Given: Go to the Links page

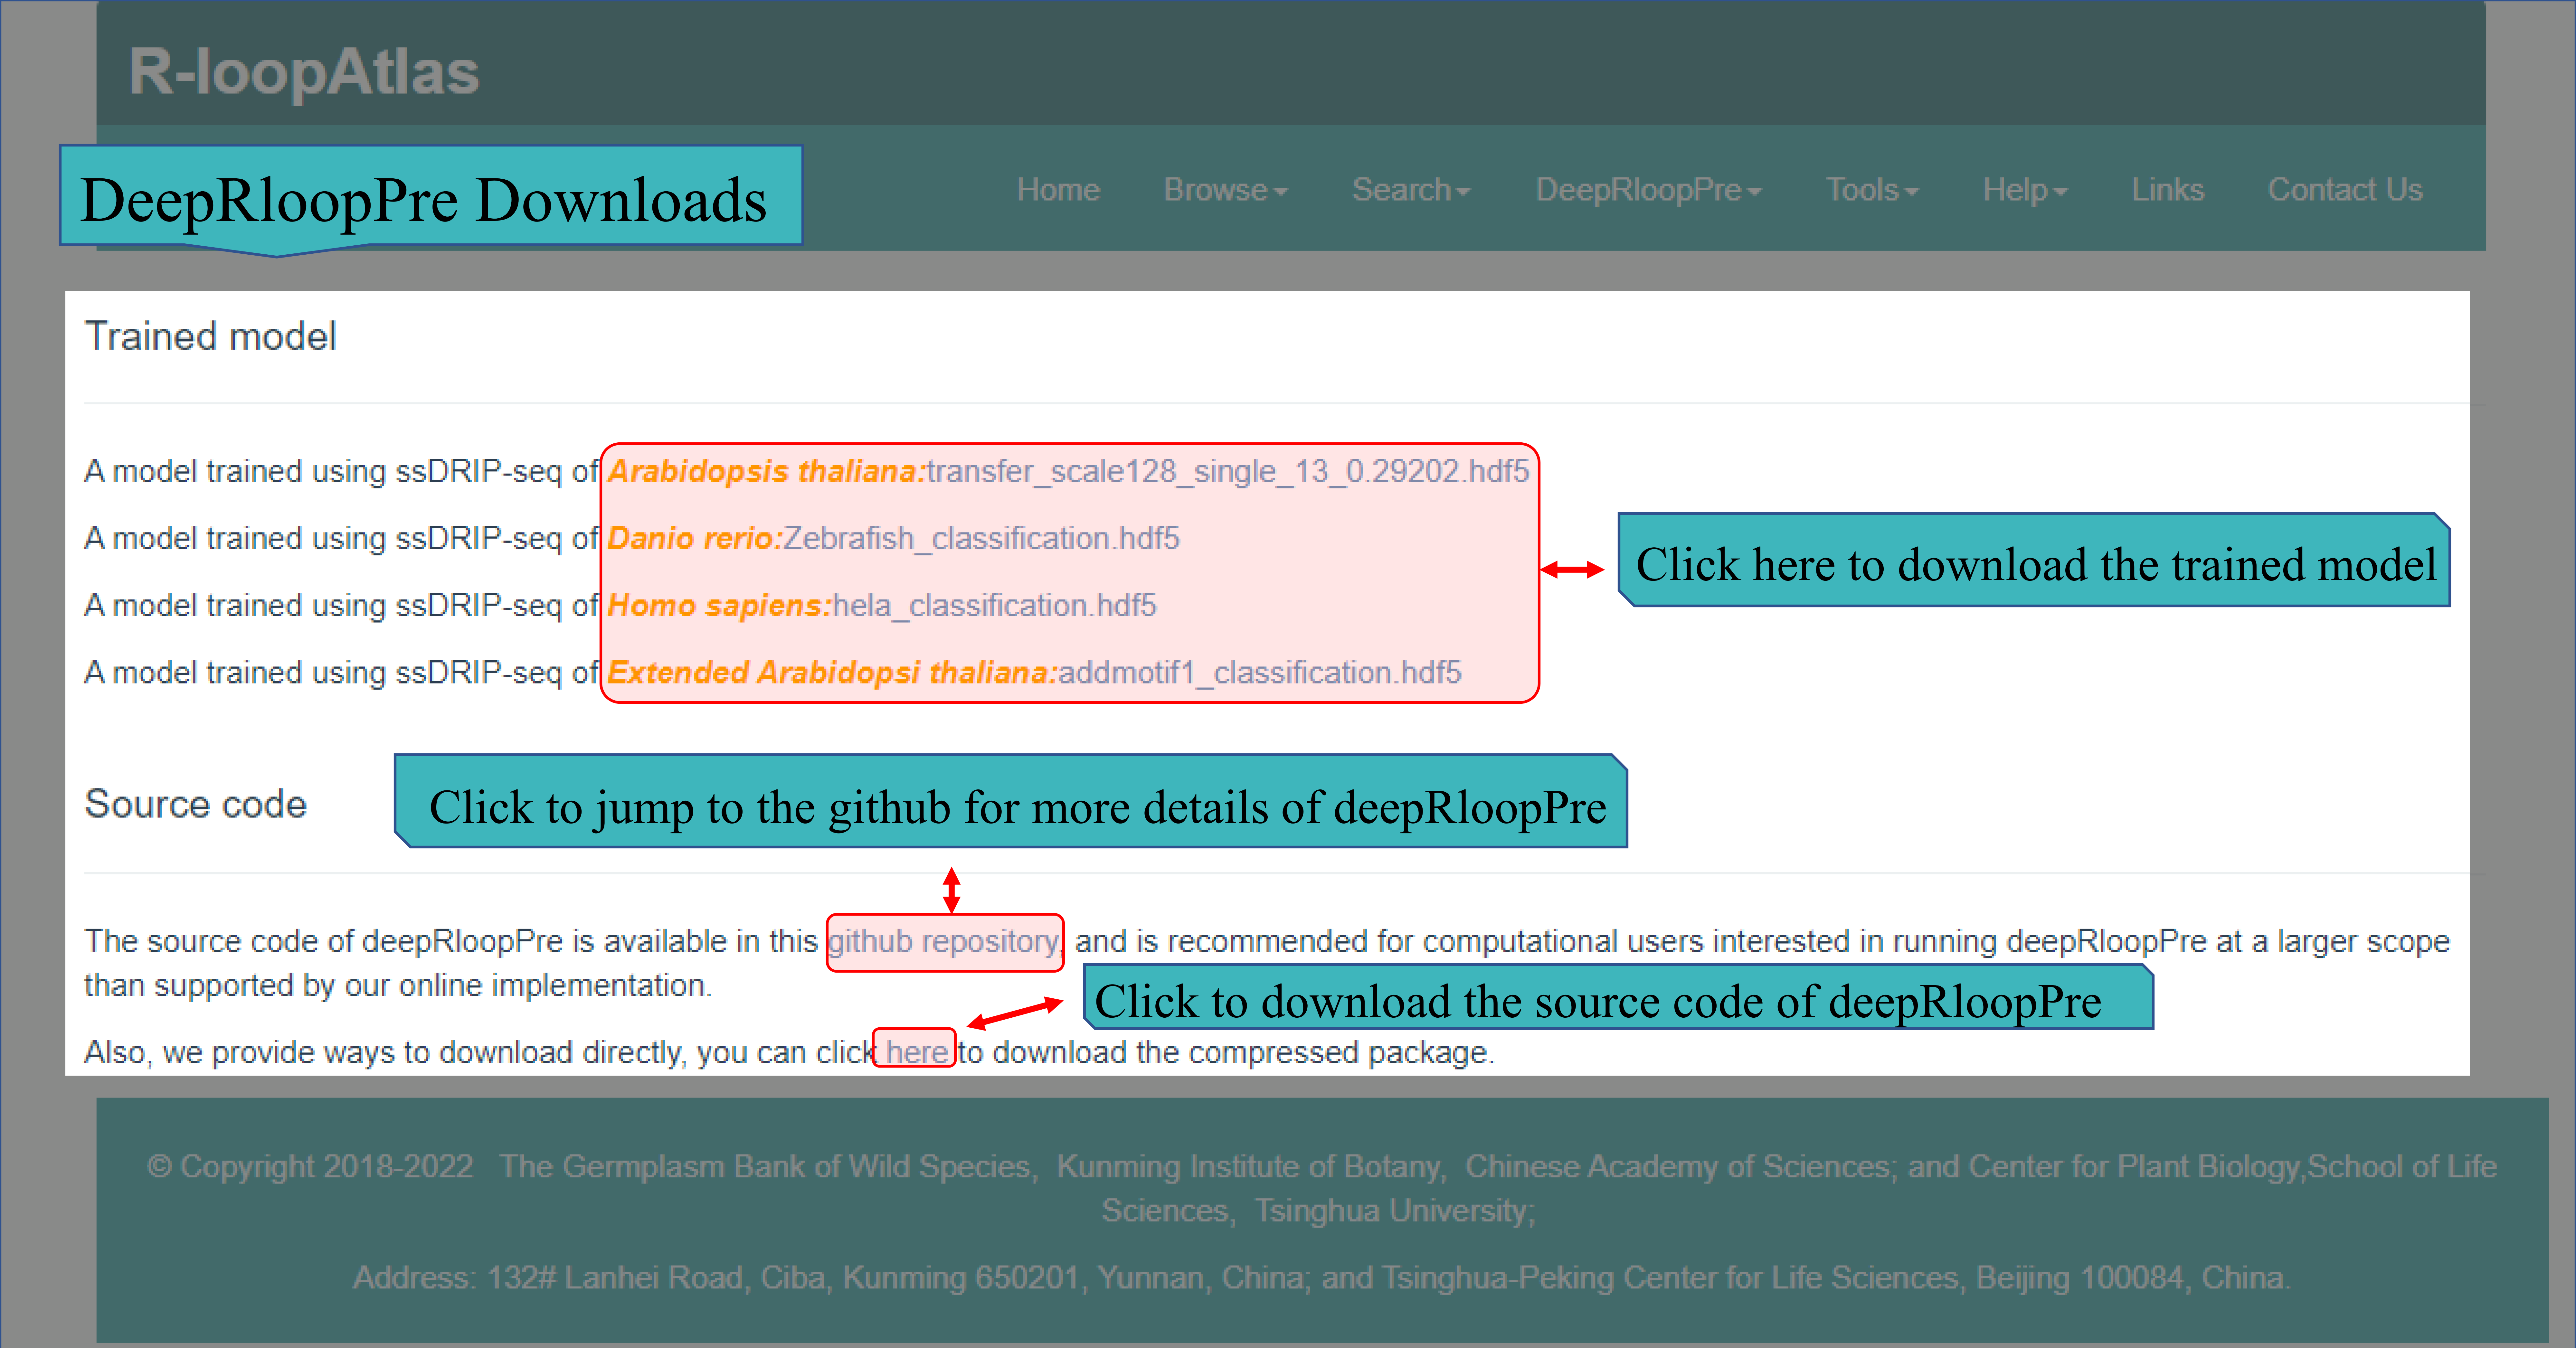Looking at the screenshot, I should [2167, 190].
